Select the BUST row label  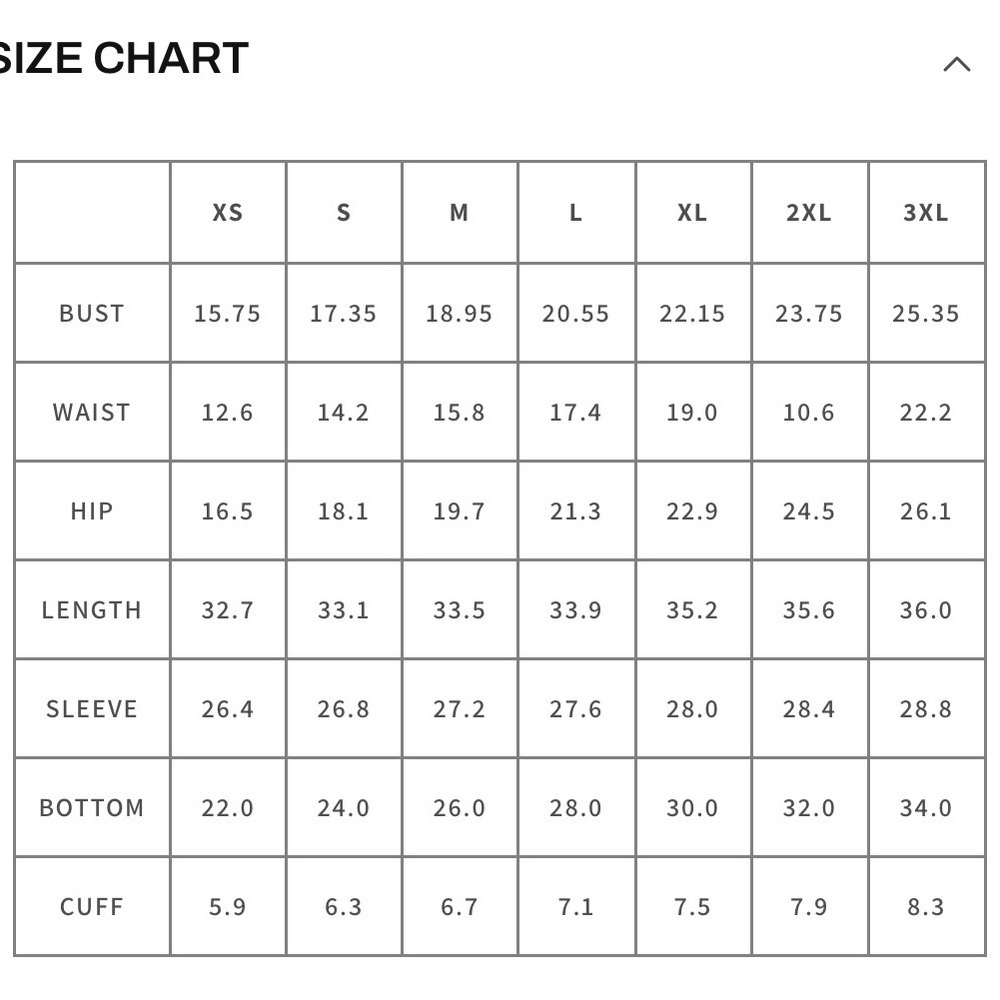pyautogui.click(x=92, y=313)
